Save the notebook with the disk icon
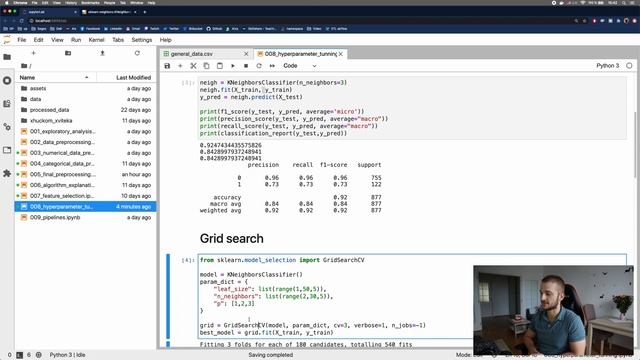Viewport: 640px width, 360px height. point(167,66)
